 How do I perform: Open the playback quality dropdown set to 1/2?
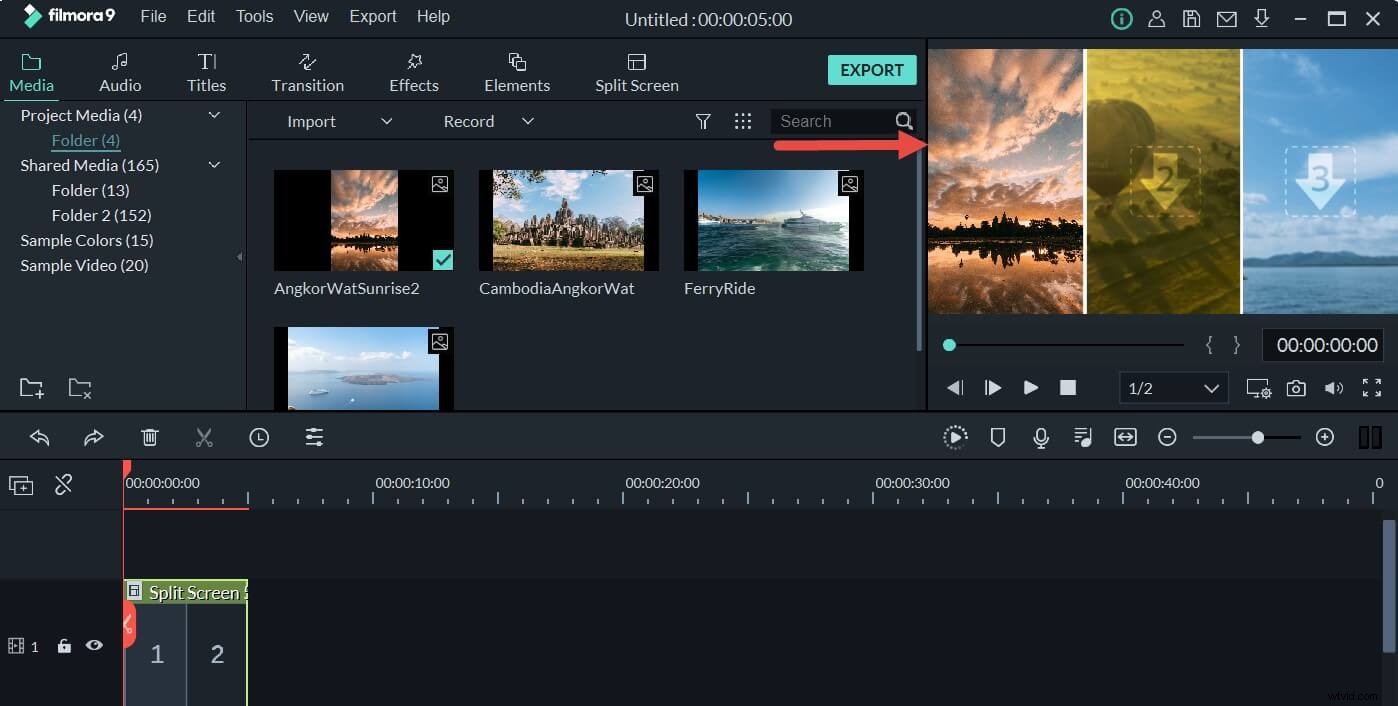(1173, 388)
